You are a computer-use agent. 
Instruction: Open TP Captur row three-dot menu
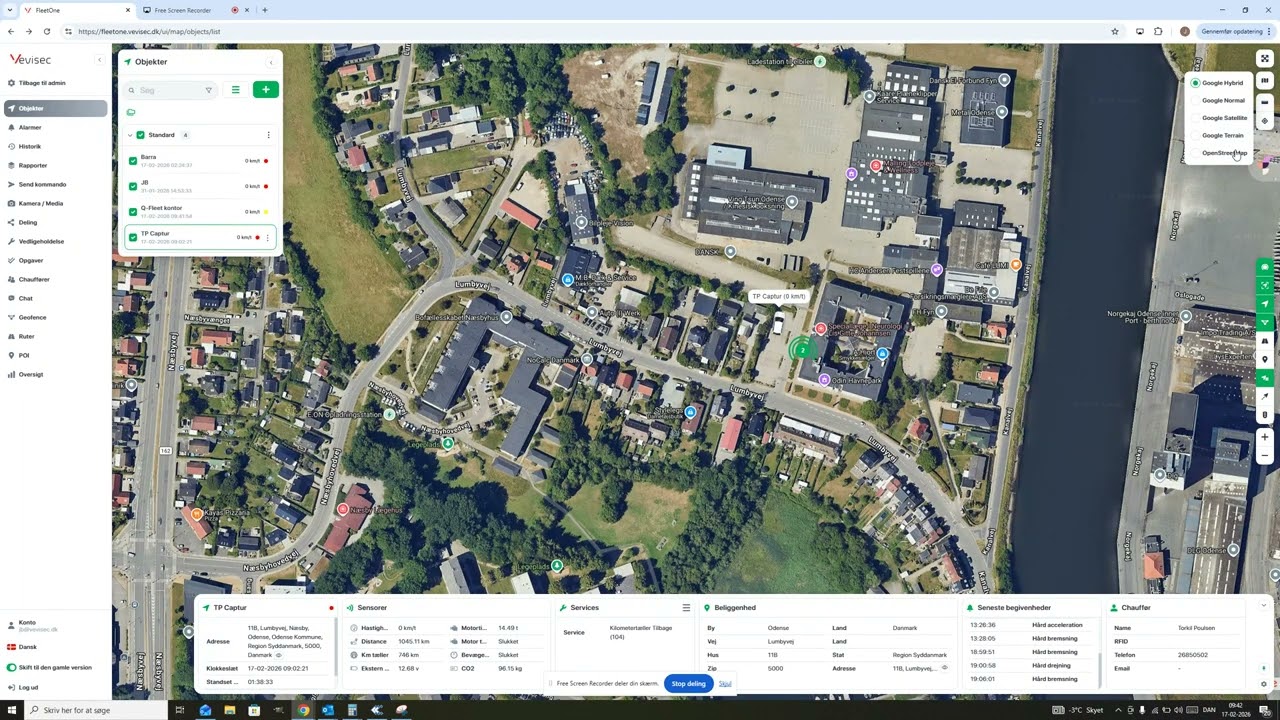pyautogui.click(x=267, y=238)
